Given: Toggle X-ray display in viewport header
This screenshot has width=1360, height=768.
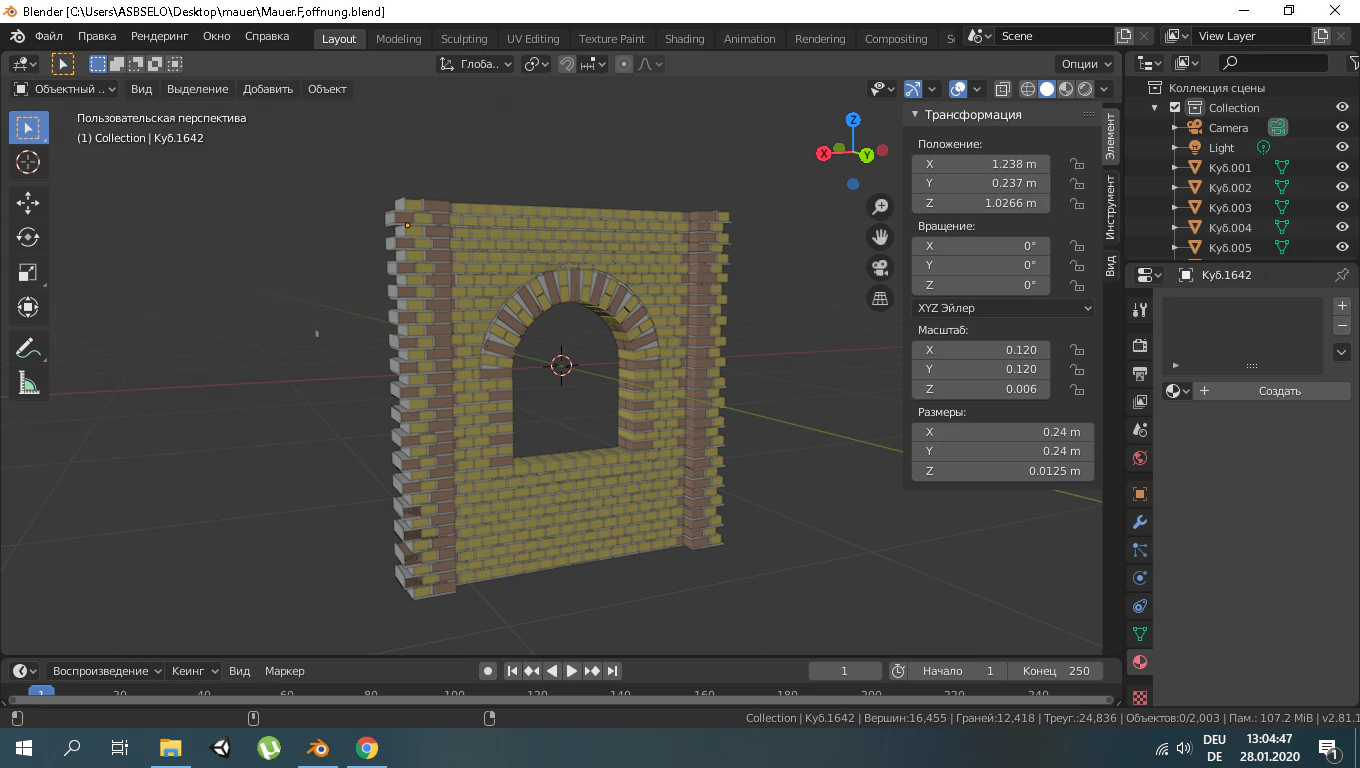Looking at the screenshot, I should pyautogui.click(x=1003, y=89).
